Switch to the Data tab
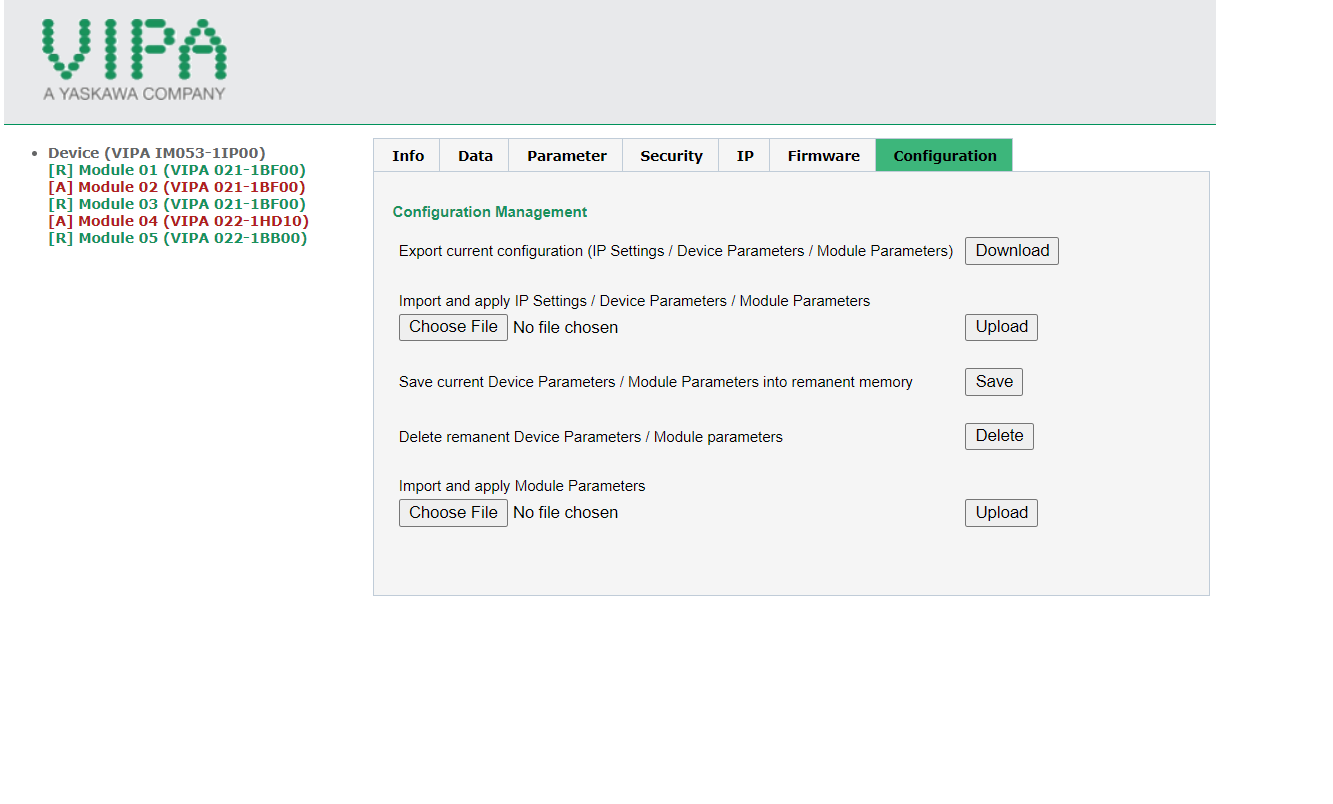This screenshot has height=804, width=1333. click(475, 155)
